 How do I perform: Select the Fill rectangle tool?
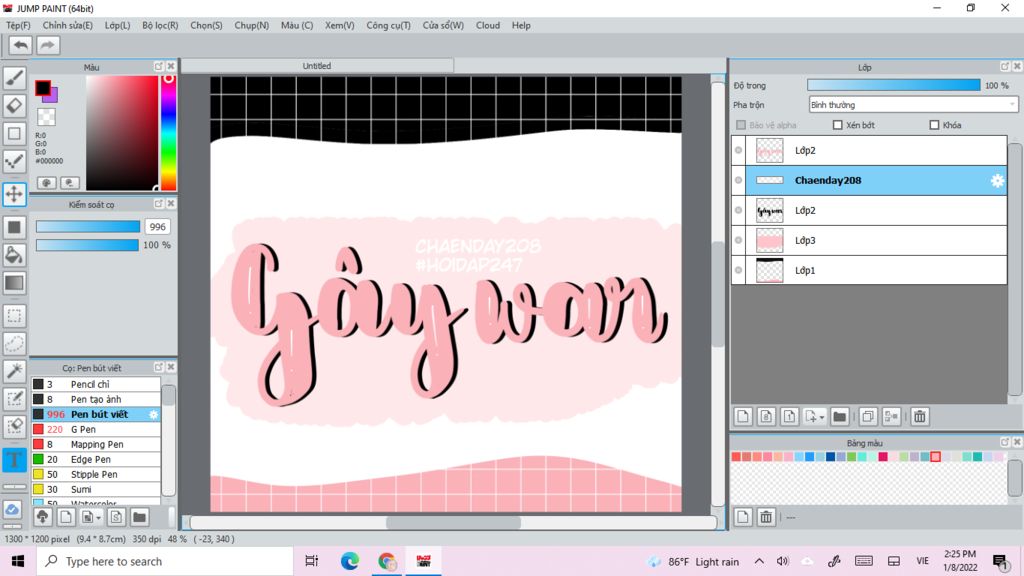pos(14,227)
